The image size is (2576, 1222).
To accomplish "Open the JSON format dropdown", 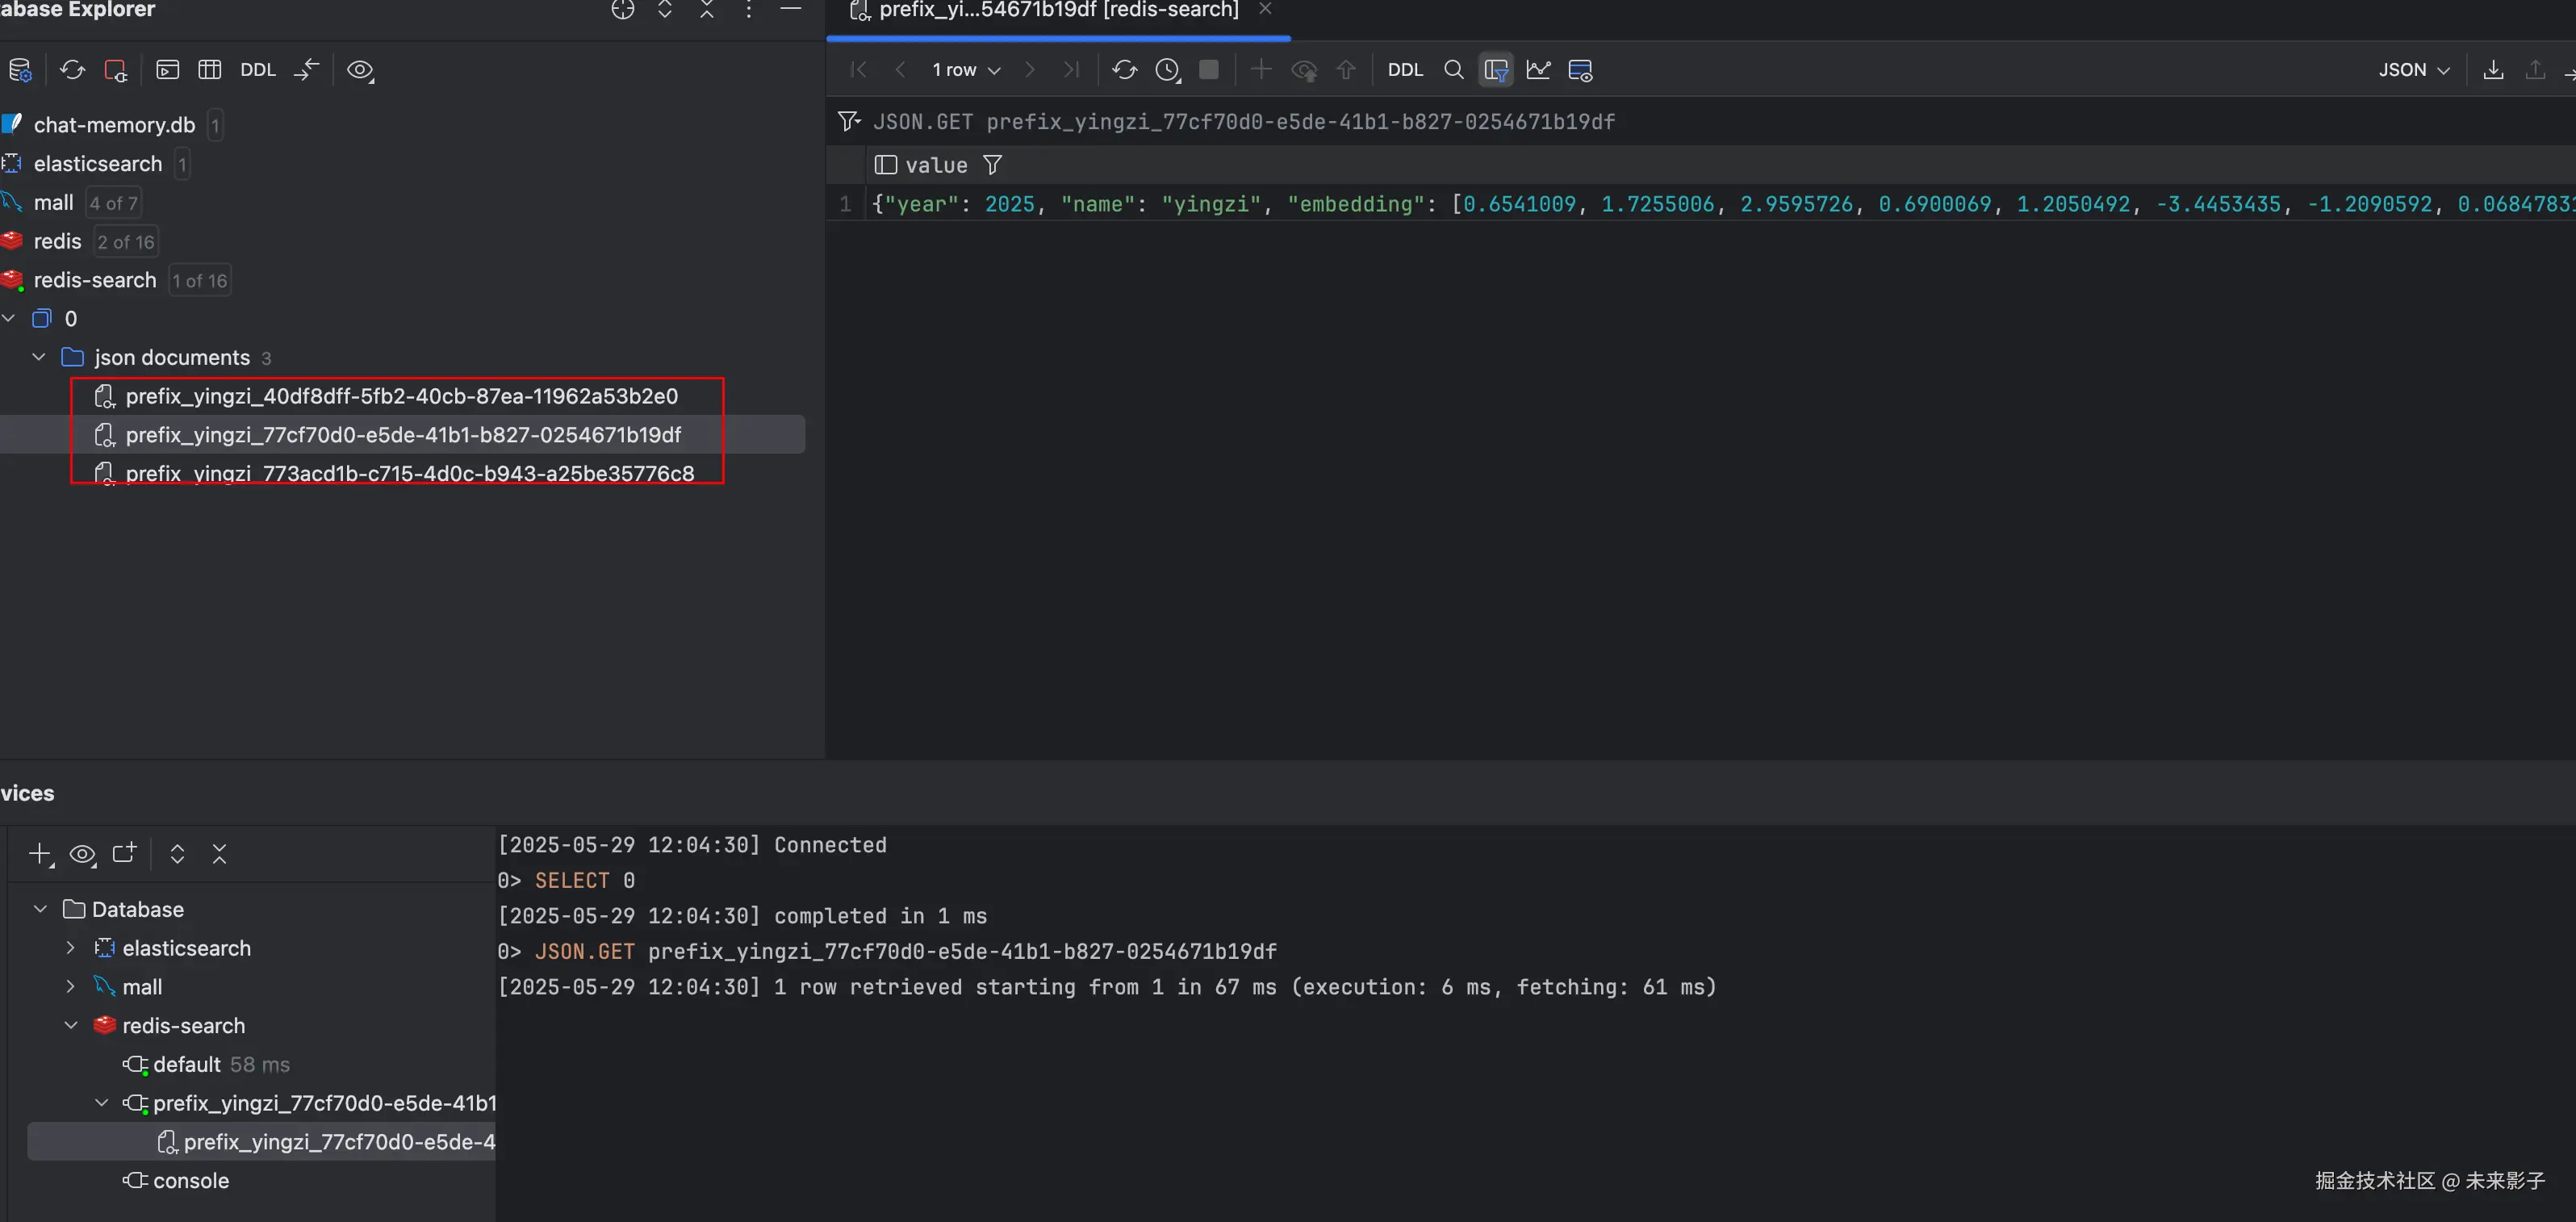I will (2413, 70).
